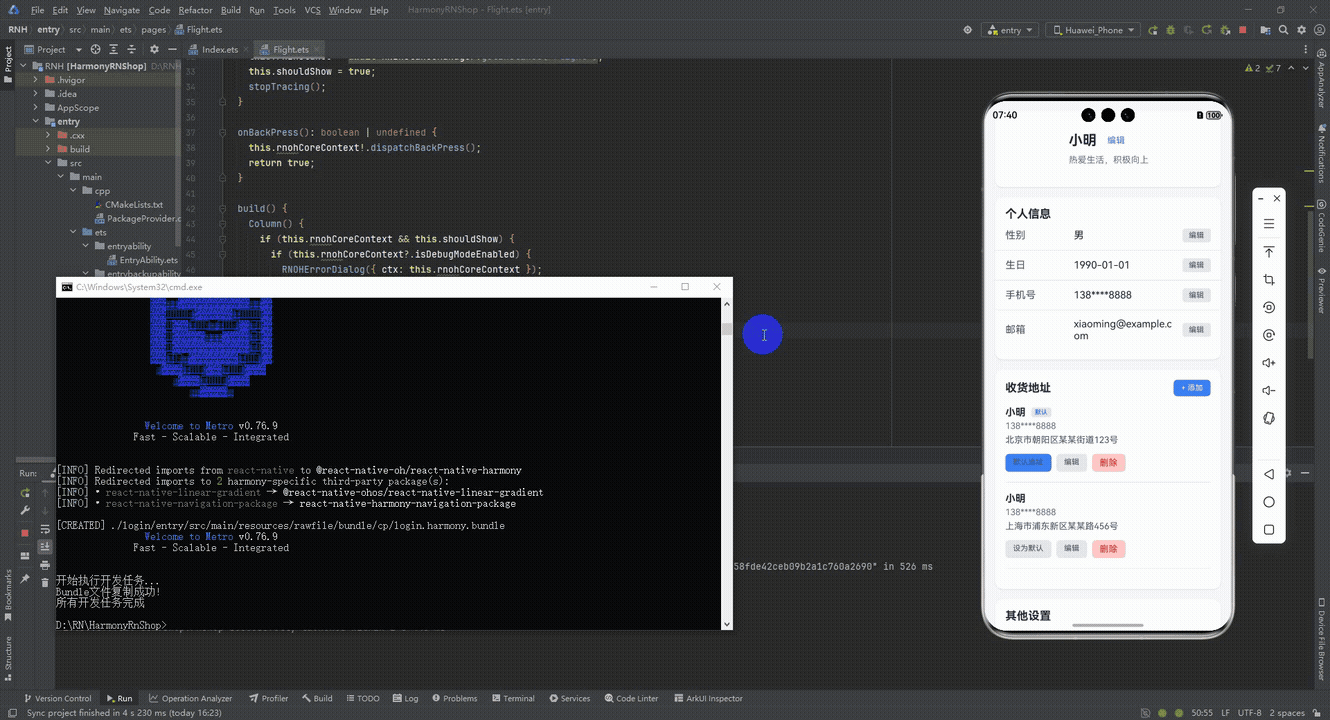This screenshot has width=1330, height=720.
Task: Click the user account avatar icon
Action: pos(1320,30)
